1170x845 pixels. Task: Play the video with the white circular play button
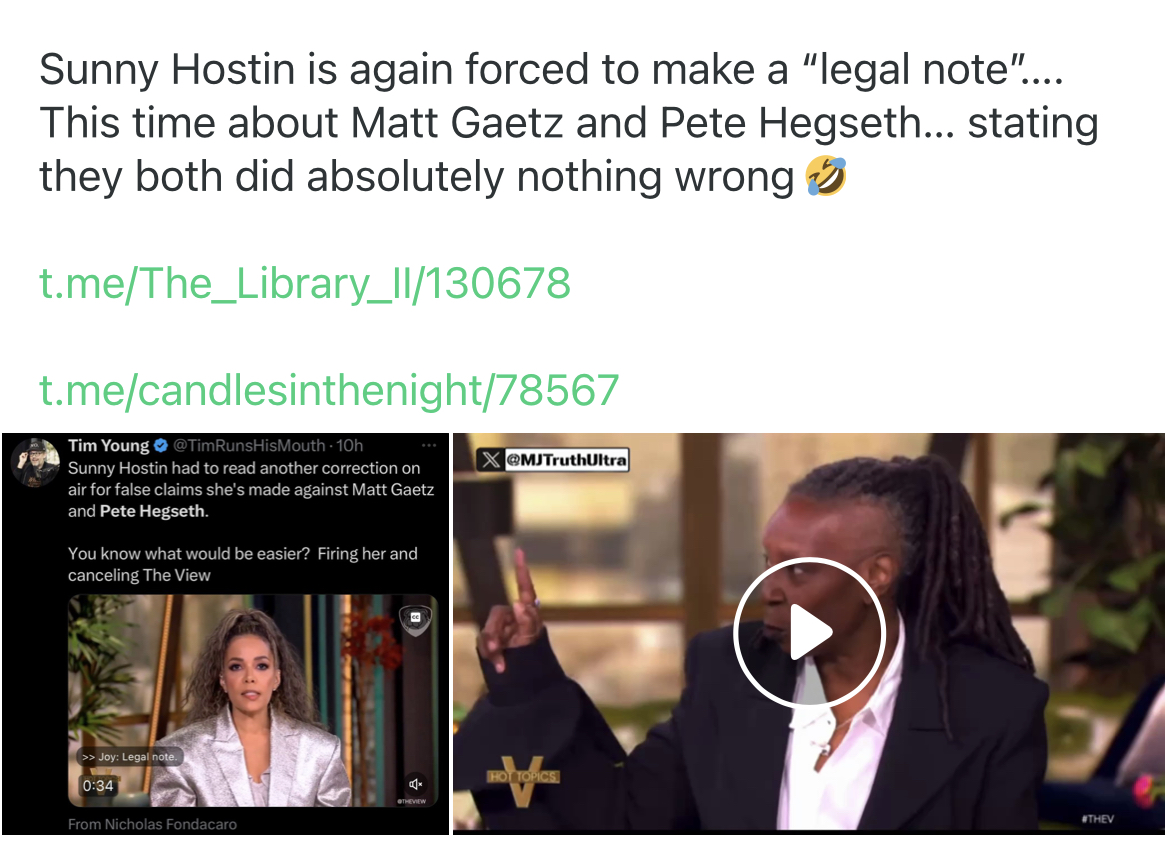pyautogui.click(x=809, y=632)
